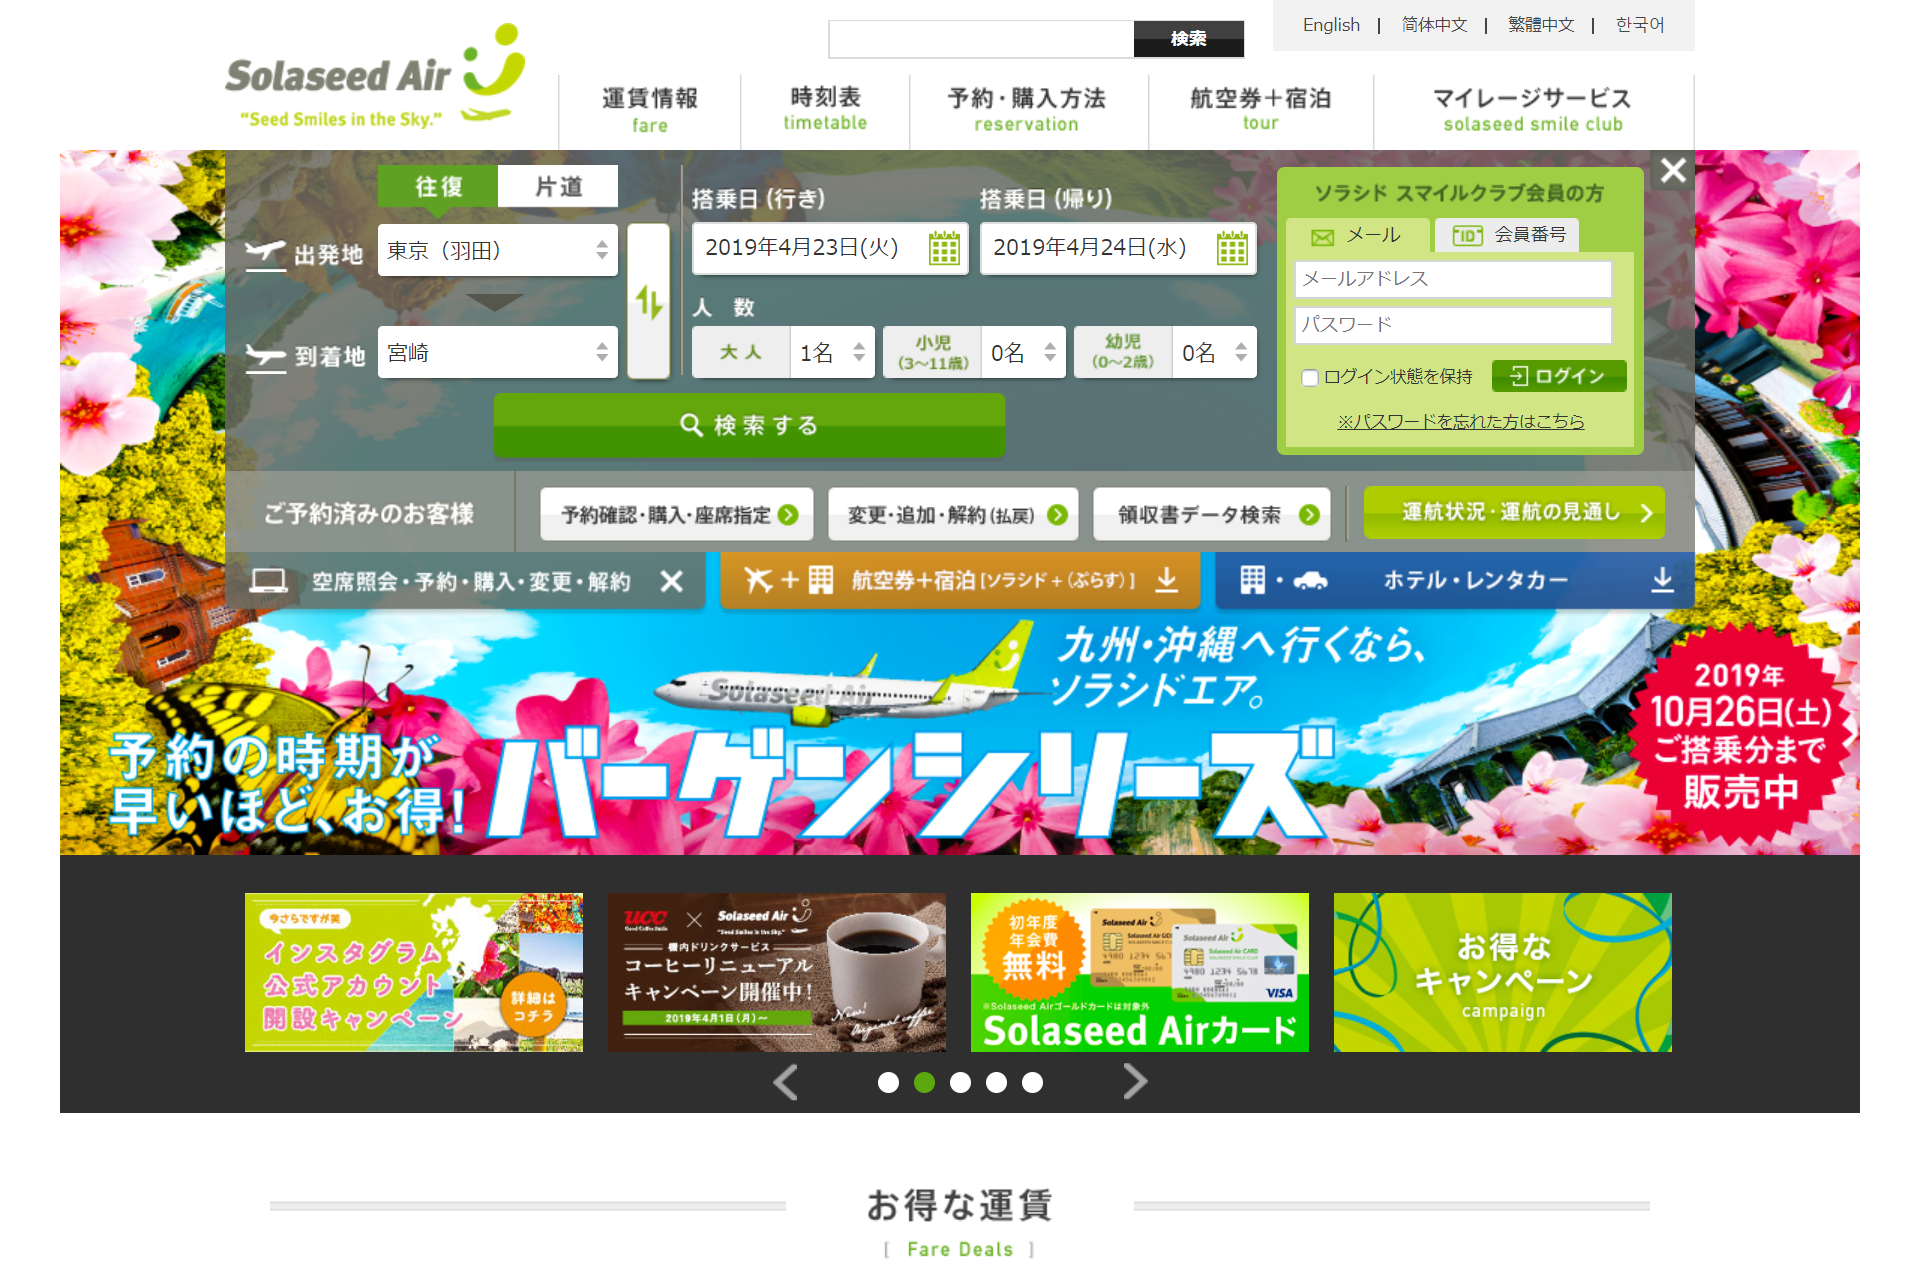Image resolution: width=1920 pixels, height=1280 pixels.
Task: Go to next campaign slide arrow
Action: point(1134,1082)
